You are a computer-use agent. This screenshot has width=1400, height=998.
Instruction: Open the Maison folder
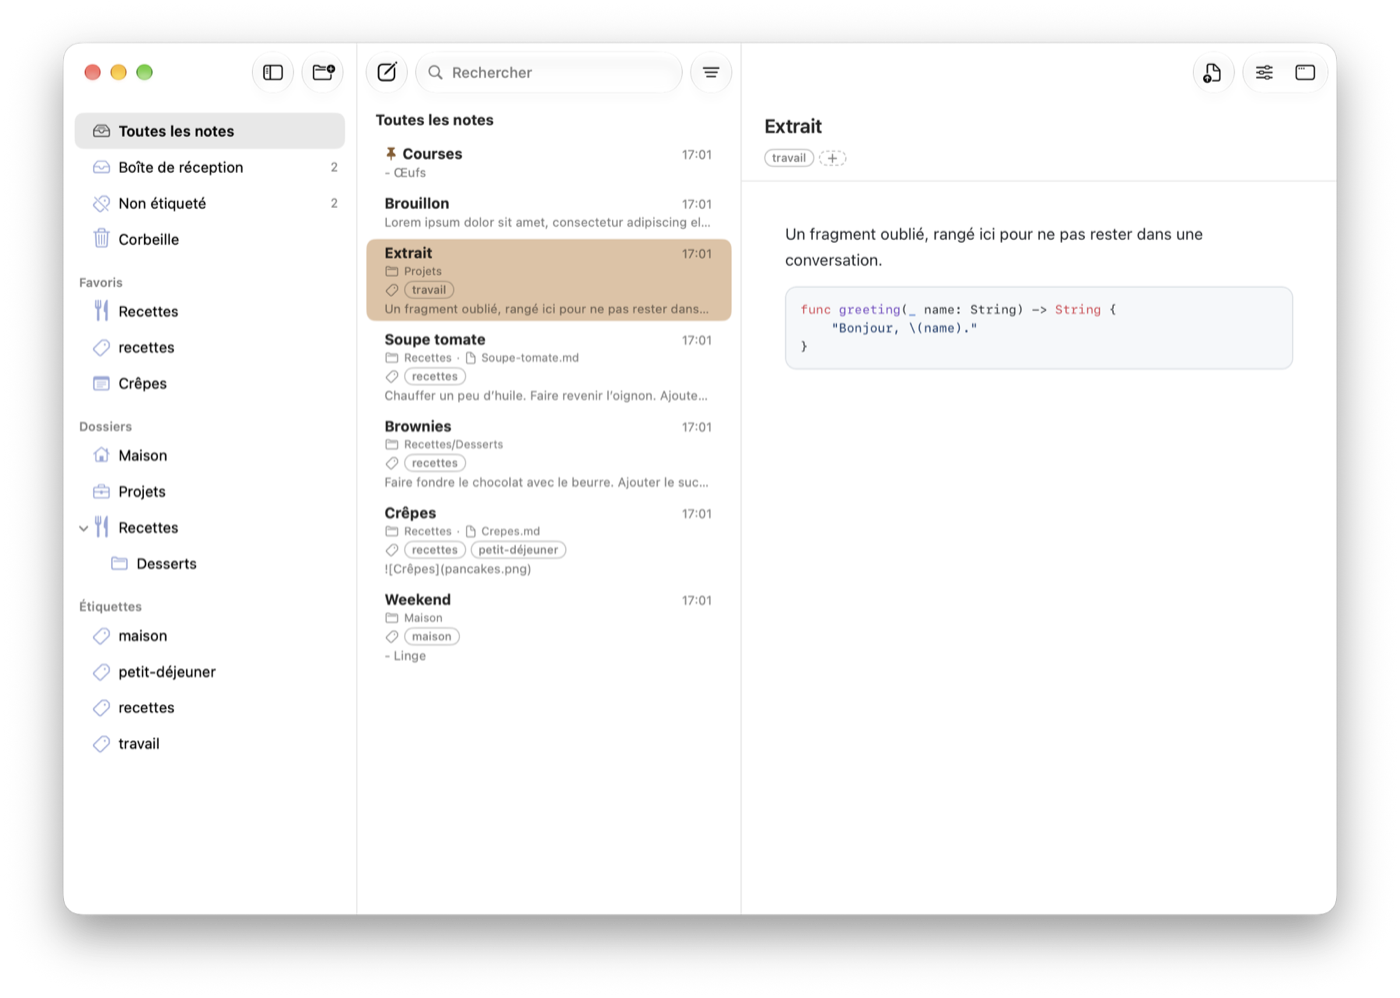210,455
